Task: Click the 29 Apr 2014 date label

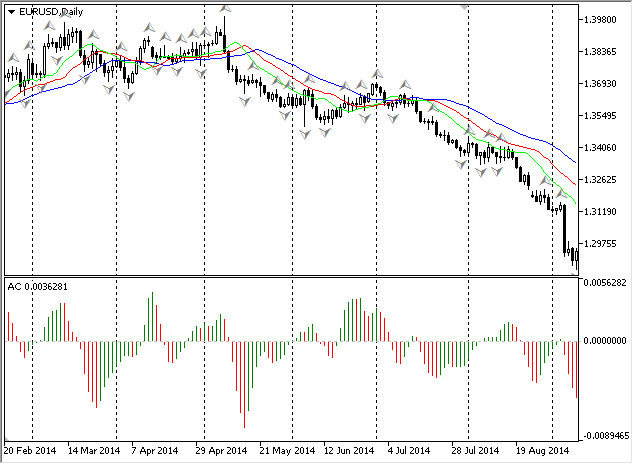Action: 221,451
